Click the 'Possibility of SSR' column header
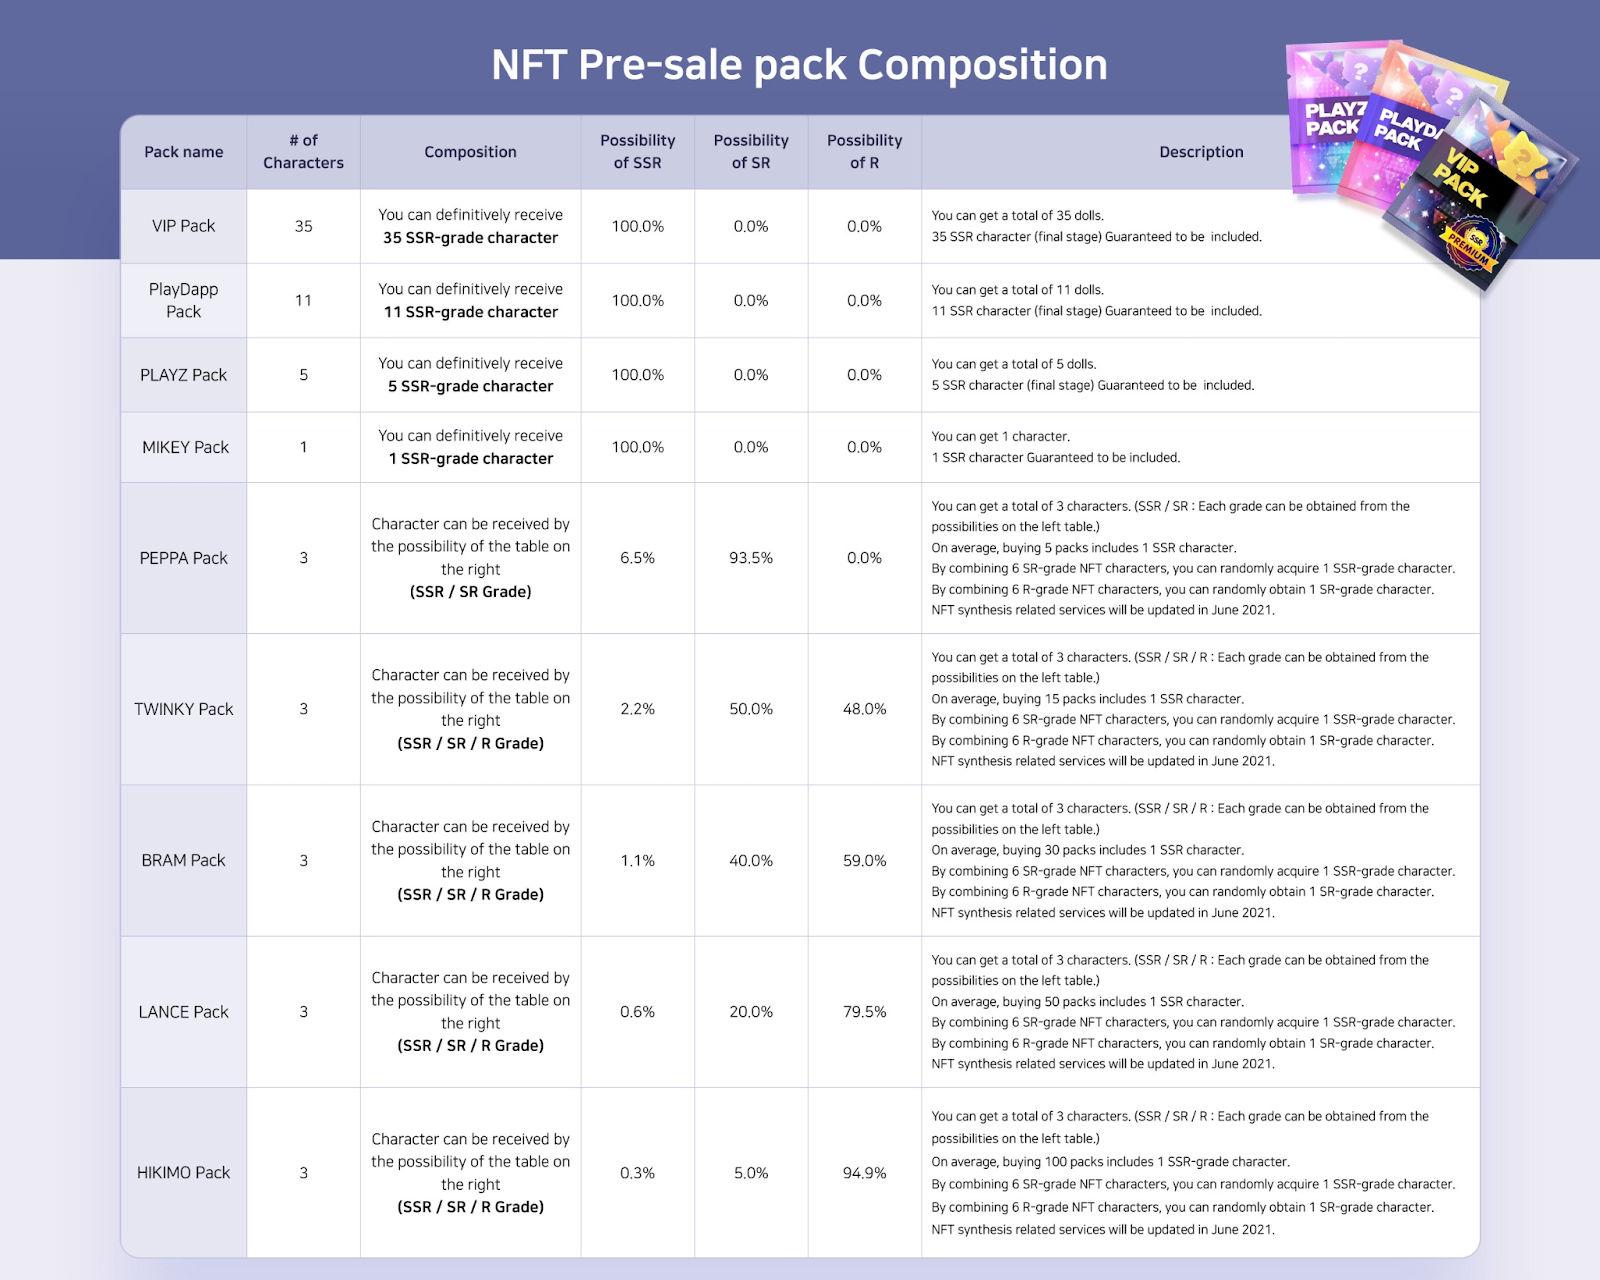This screenshot has width=1600, height=1280. (637, 152)
